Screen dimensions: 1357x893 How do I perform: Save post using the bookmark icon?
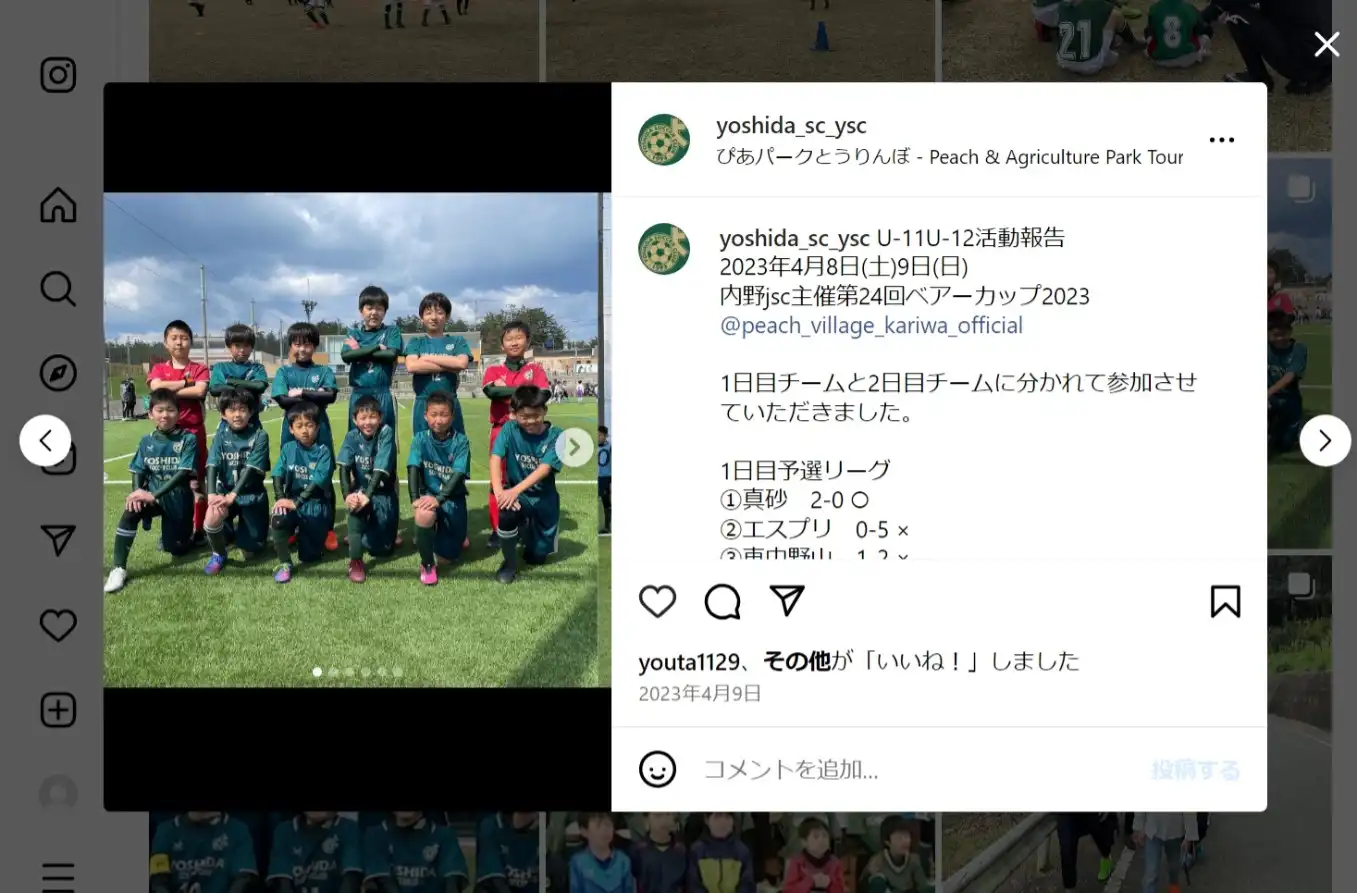1225,601
